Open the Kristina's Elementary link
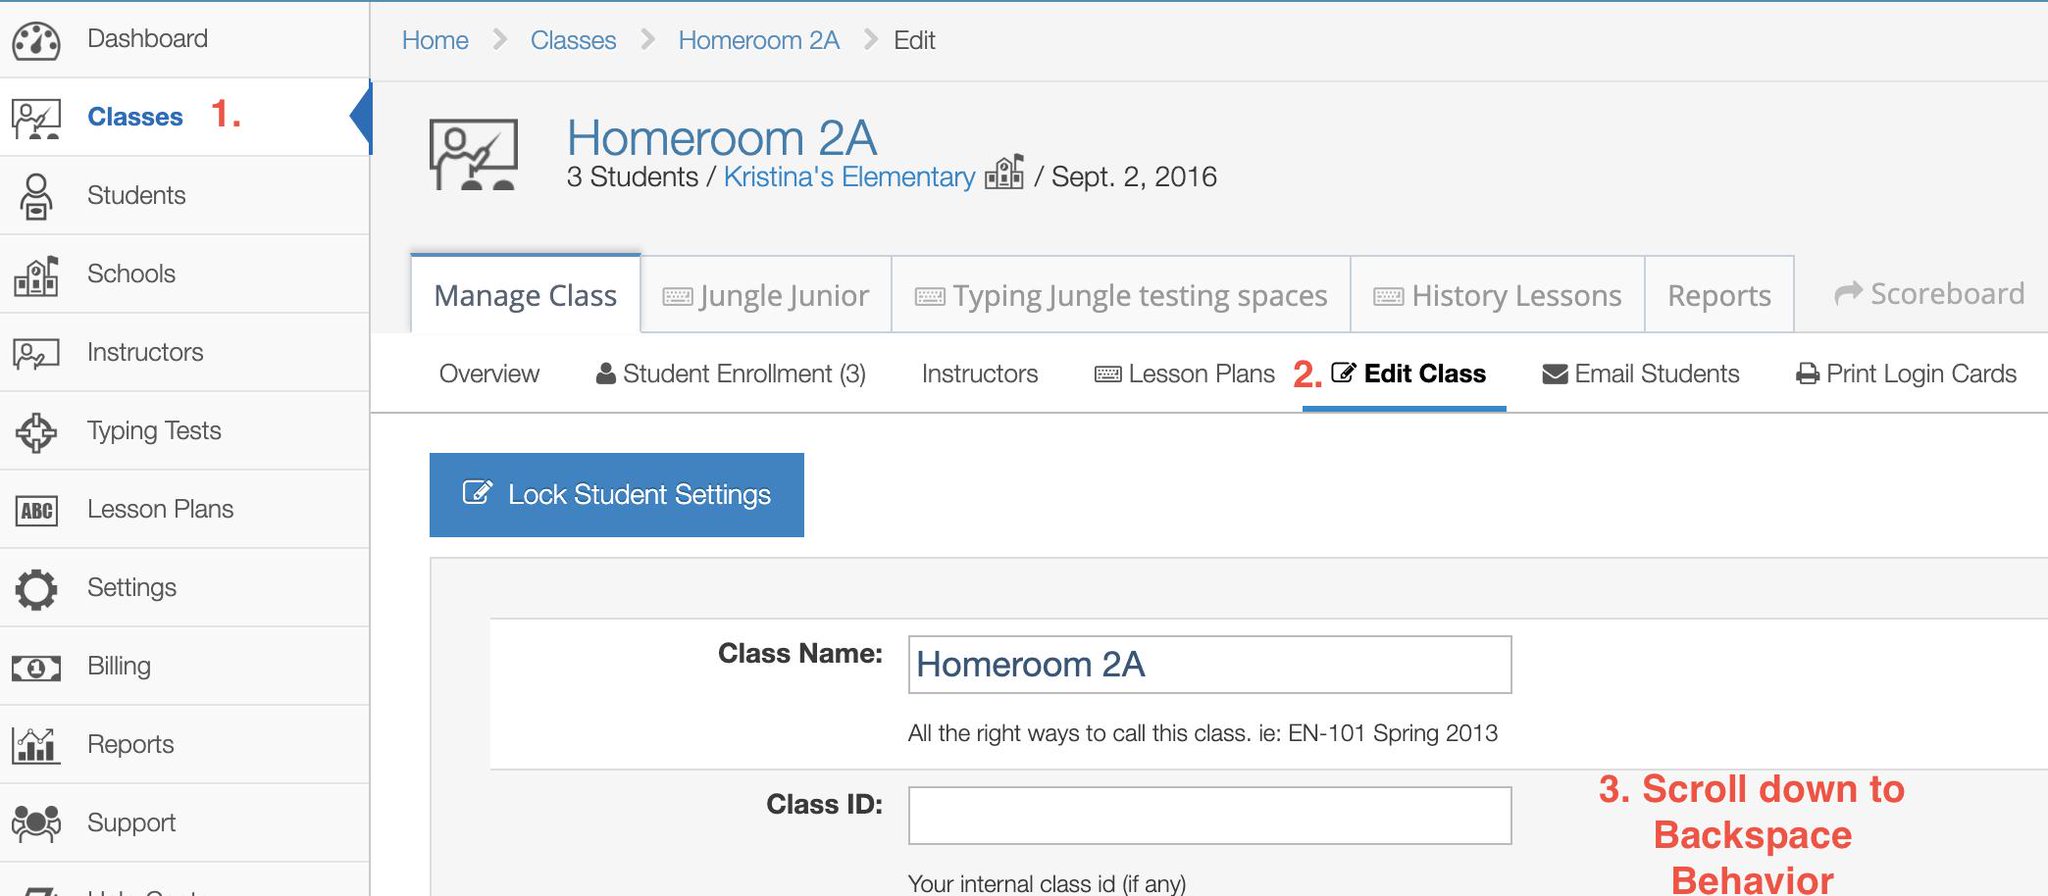Viewport: 2048px width, 896px height. point(849,177)
